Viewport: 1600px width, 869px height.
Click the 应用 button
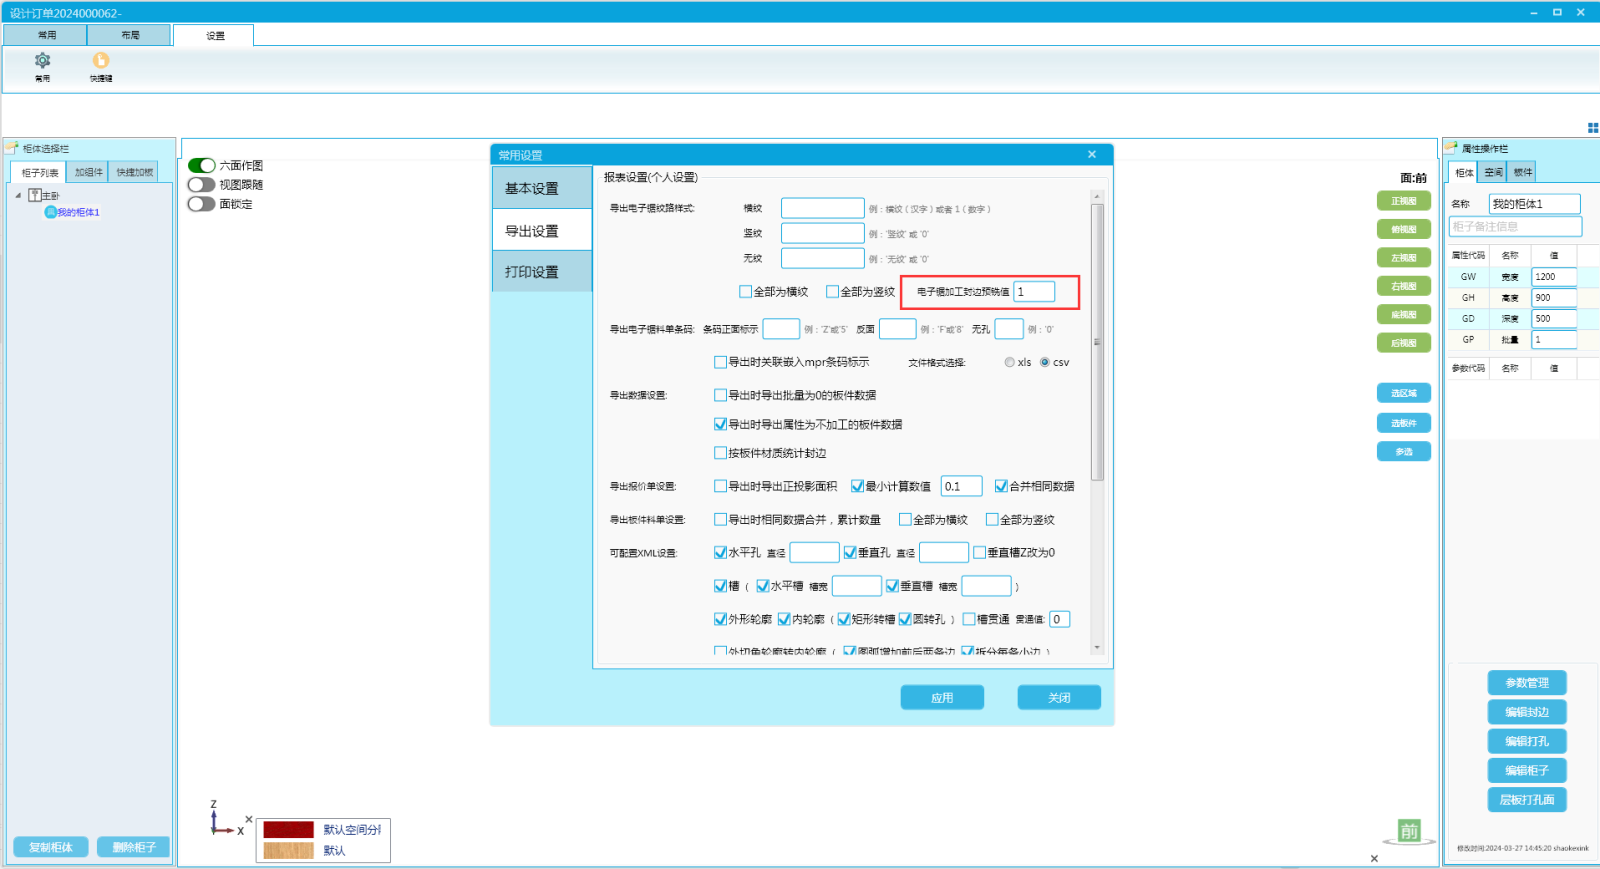coord(942,697)
